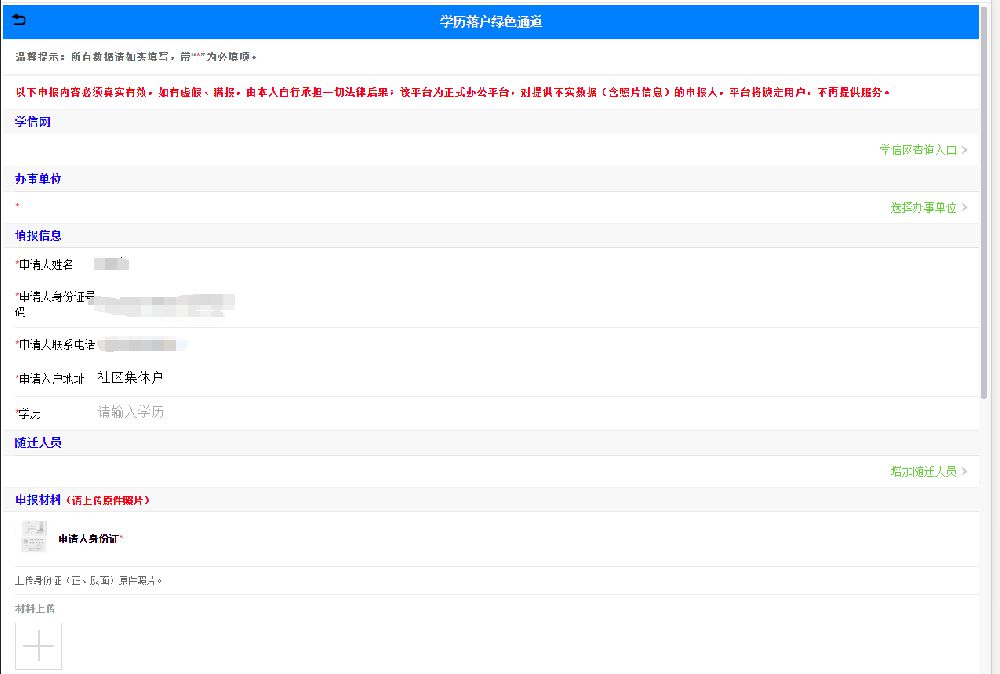The width and height of the screenshot is (1000, 674).
Task: Click the 学历落户绿色通道 page title
Action: [x=490, y=22]
